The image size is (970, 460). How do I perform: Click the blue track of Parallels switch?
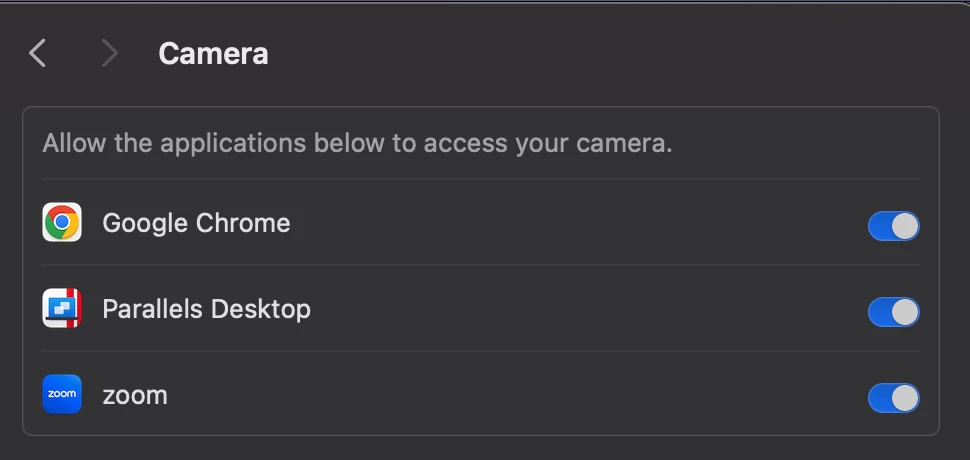pos(880,312)
